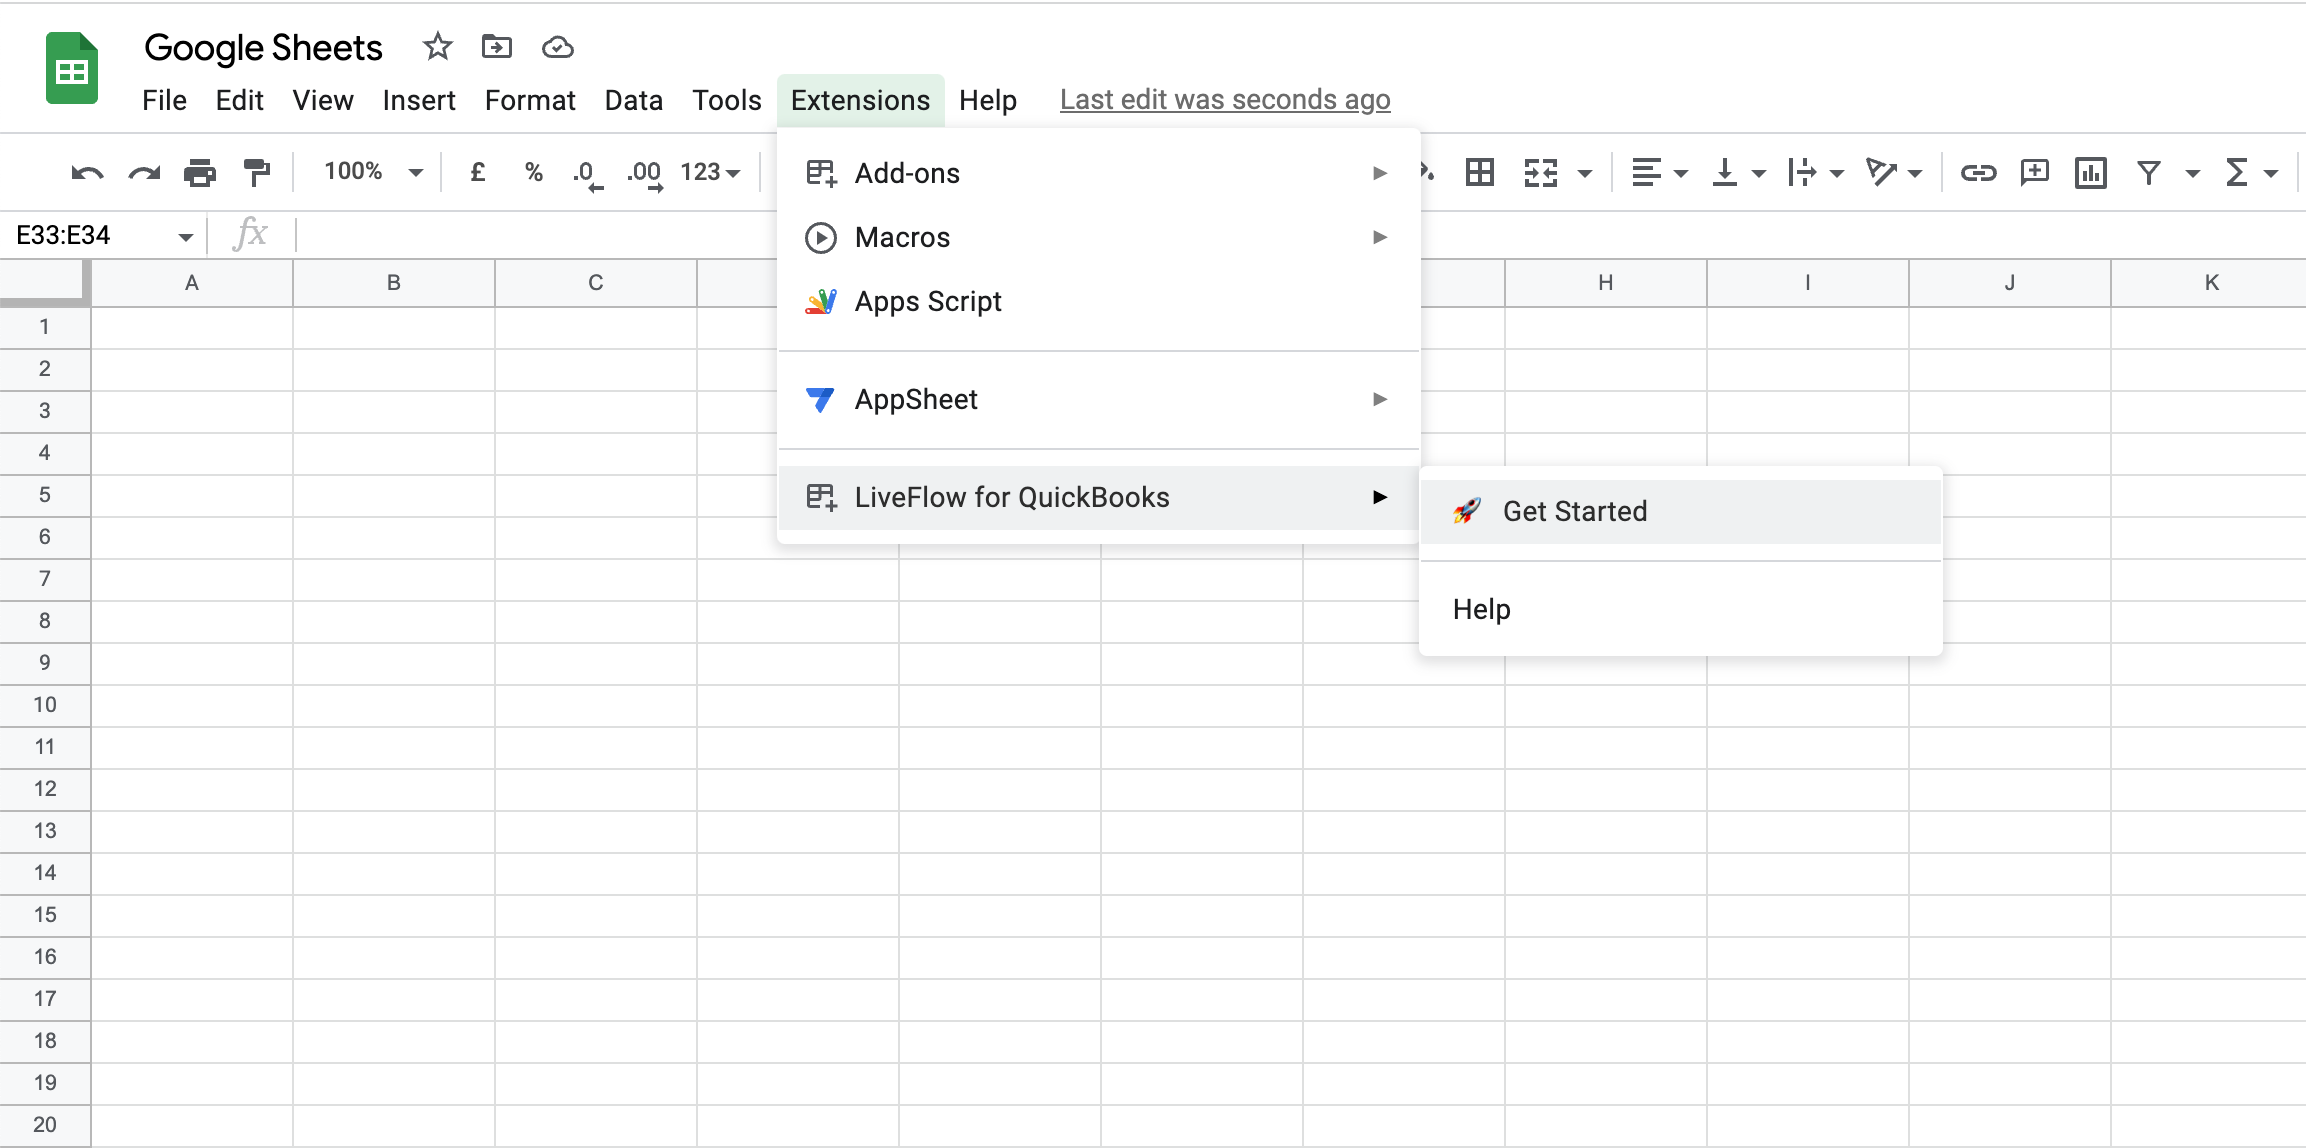Viewport: 2306px width, 1148px height.
Task: Format selection as percent
Action: point(534,172)
